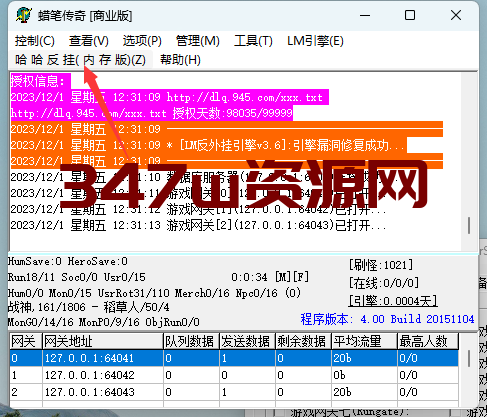Click the 网关 column header
487x417 pixels.
coord(26,341)
